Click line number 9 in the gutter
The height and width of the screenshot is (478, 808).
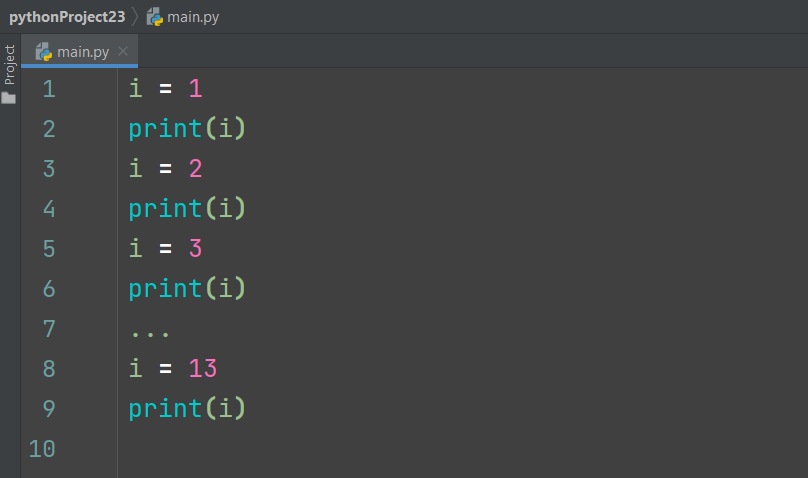(x=49, y=408)
